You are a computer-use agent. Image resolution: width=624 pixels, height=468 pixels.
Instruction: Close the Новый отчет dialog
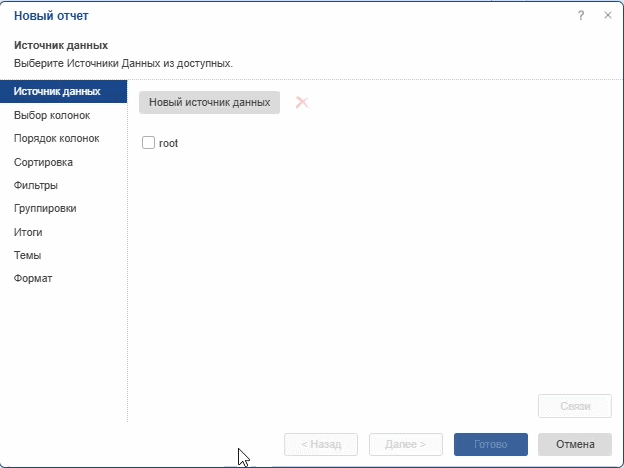(x=607, y=16)
